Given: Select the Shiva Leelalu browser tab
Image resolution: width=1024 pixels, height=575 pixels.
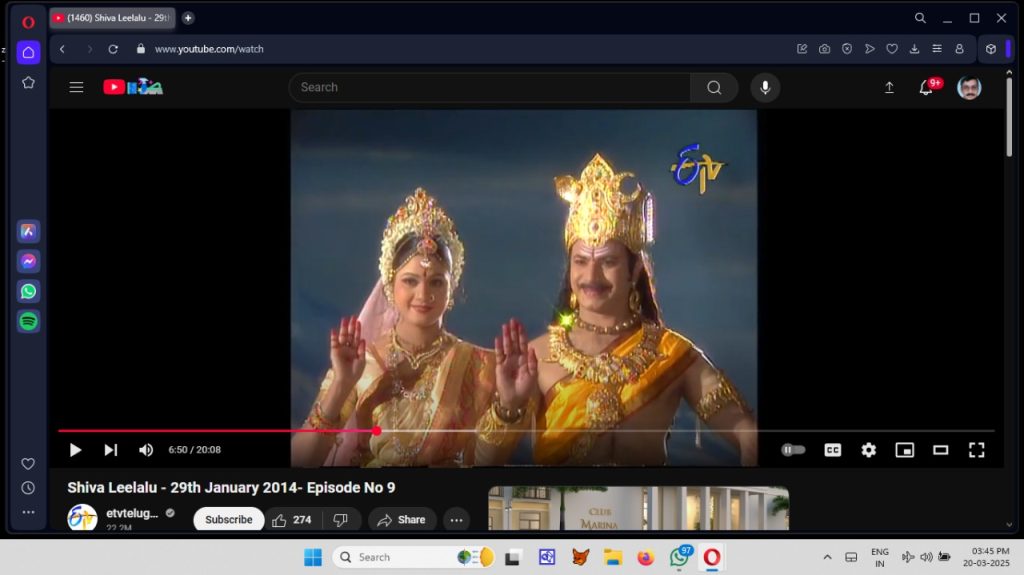Looking at the screenshot, I should pyautogui.click(x=112, y=18).
